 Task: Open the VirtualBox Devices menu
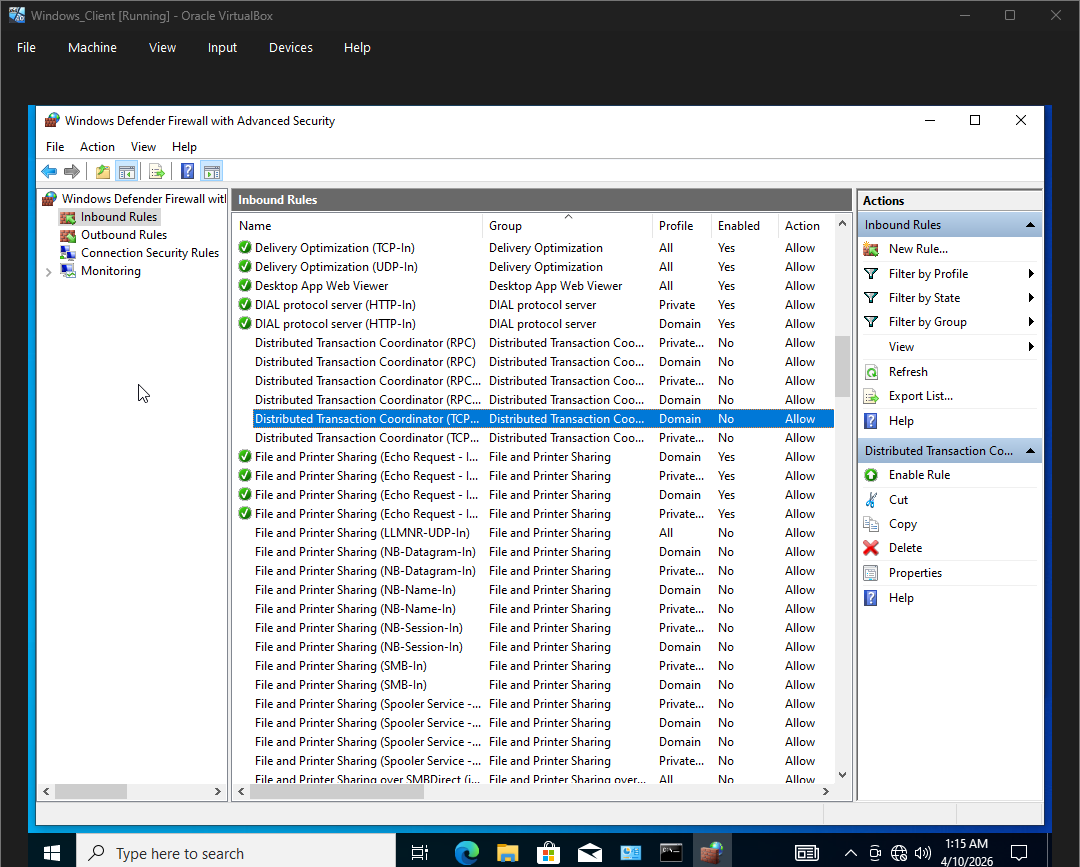291,48
